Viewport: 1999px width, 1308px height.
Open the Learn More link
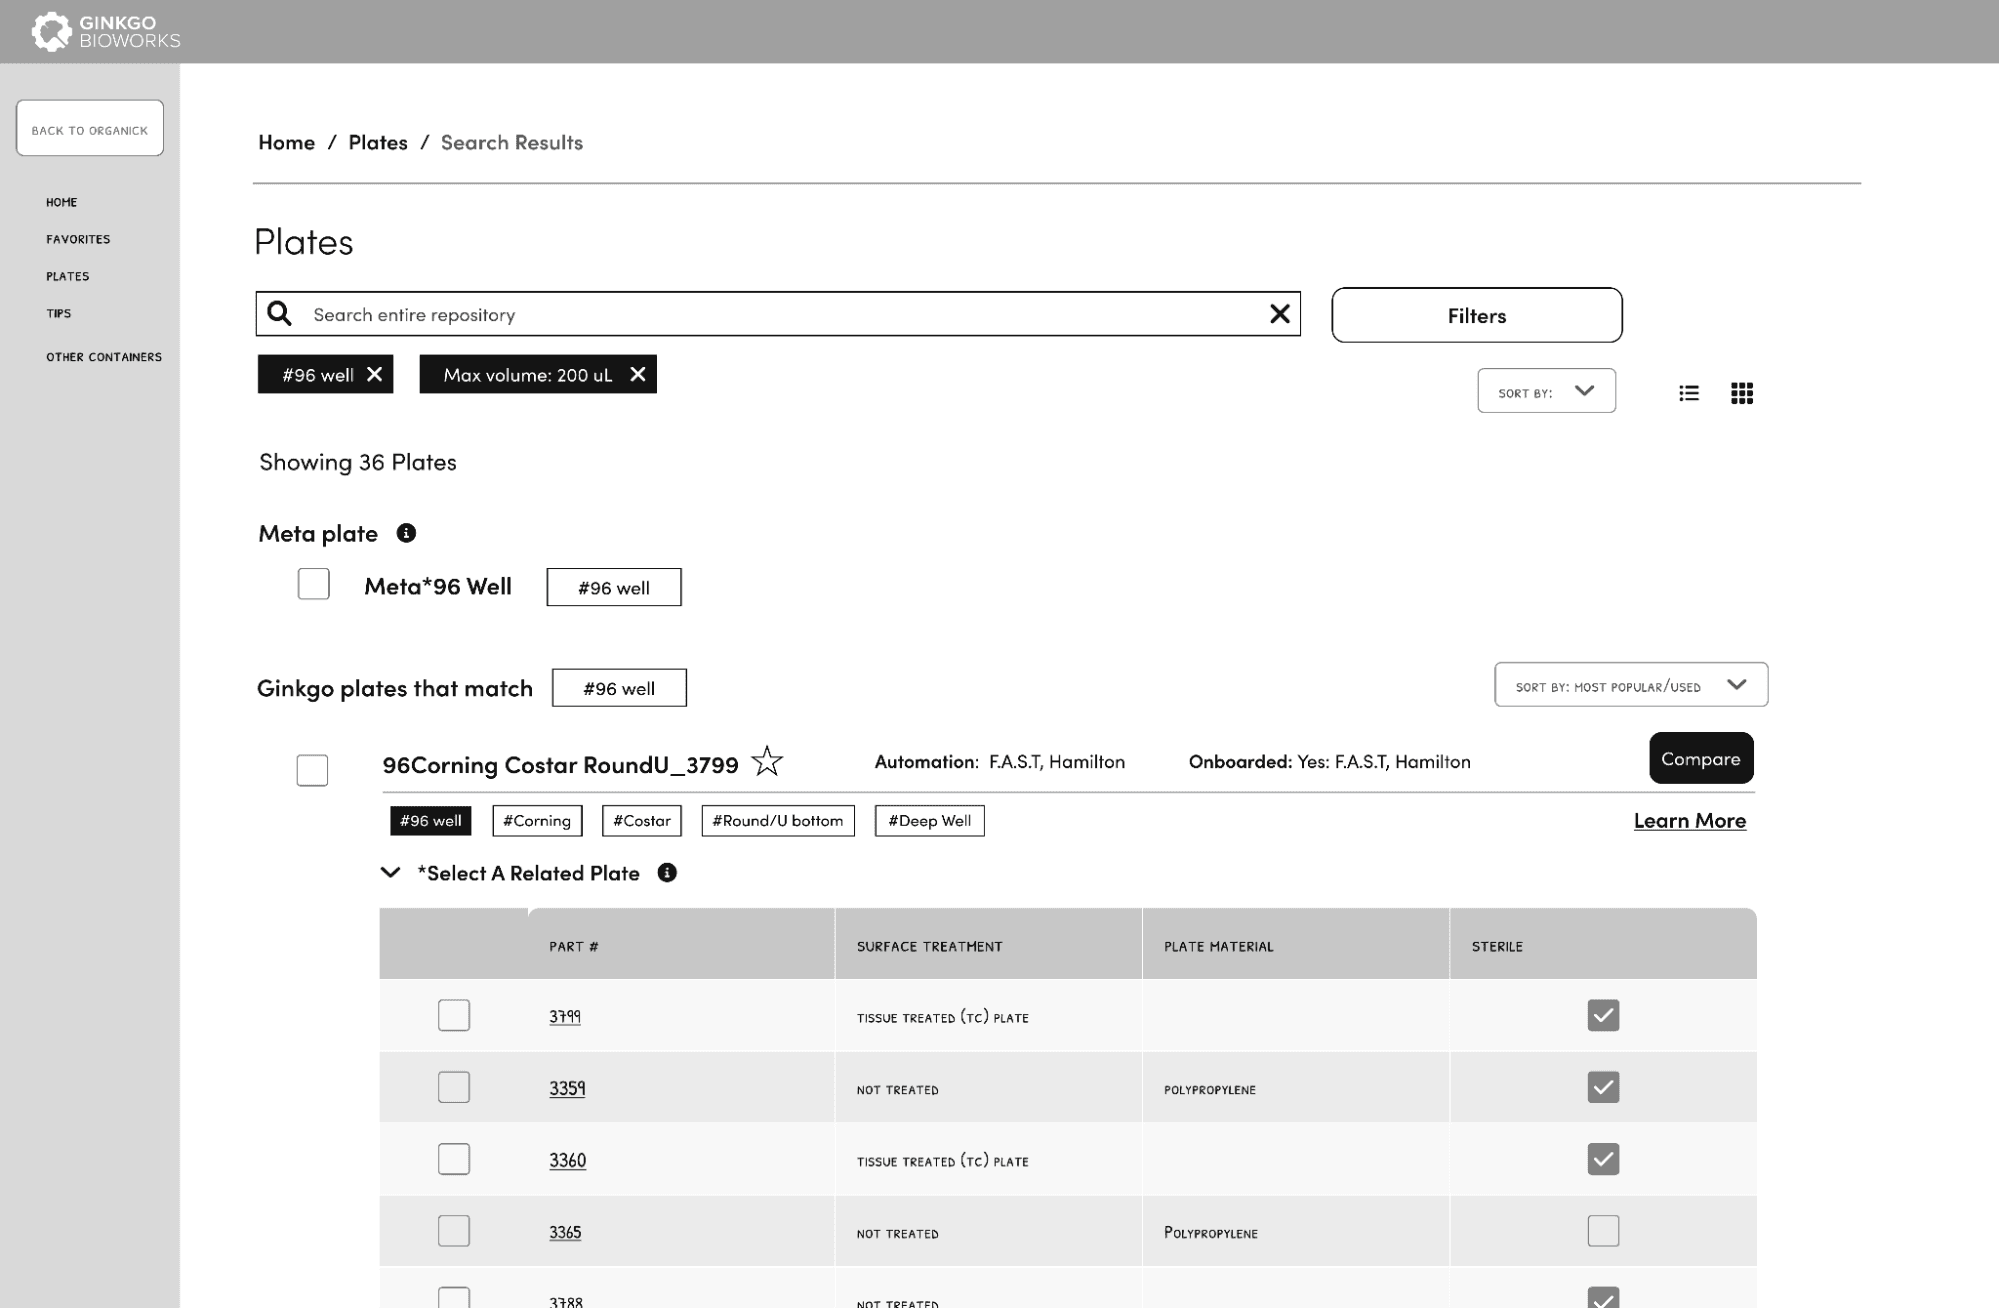[1689, 820]
